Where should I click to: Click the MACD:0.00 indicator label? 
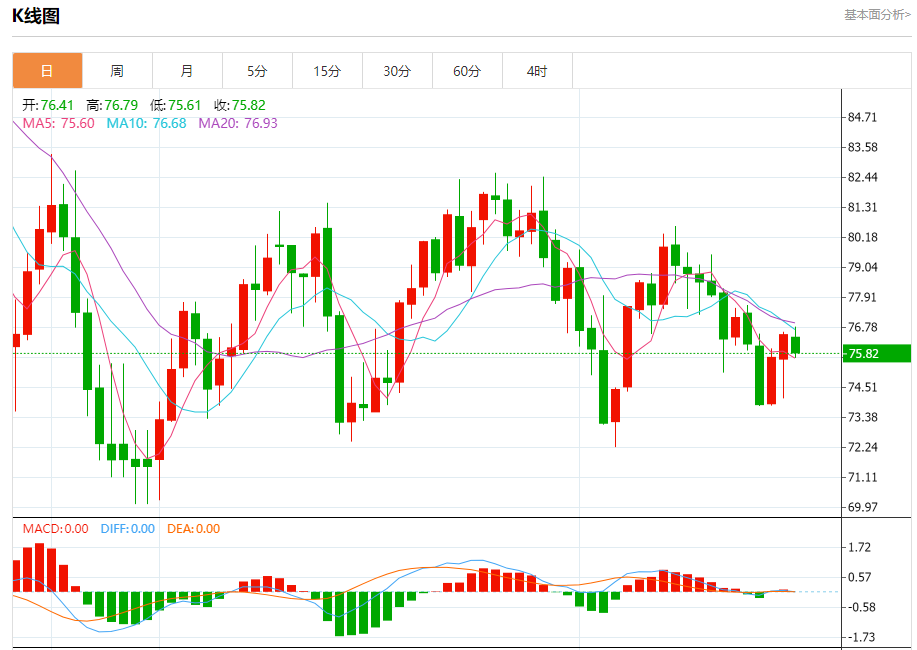tap(56, 529)
